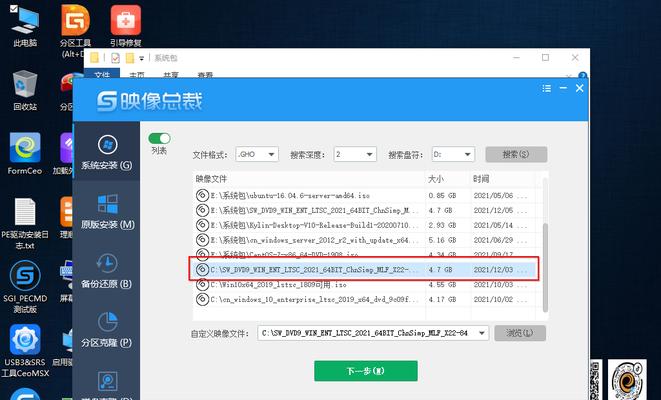Click the disc icon of ubuntu-16.04.6 row
Viewport: 661px width, 400px height.
202,195
